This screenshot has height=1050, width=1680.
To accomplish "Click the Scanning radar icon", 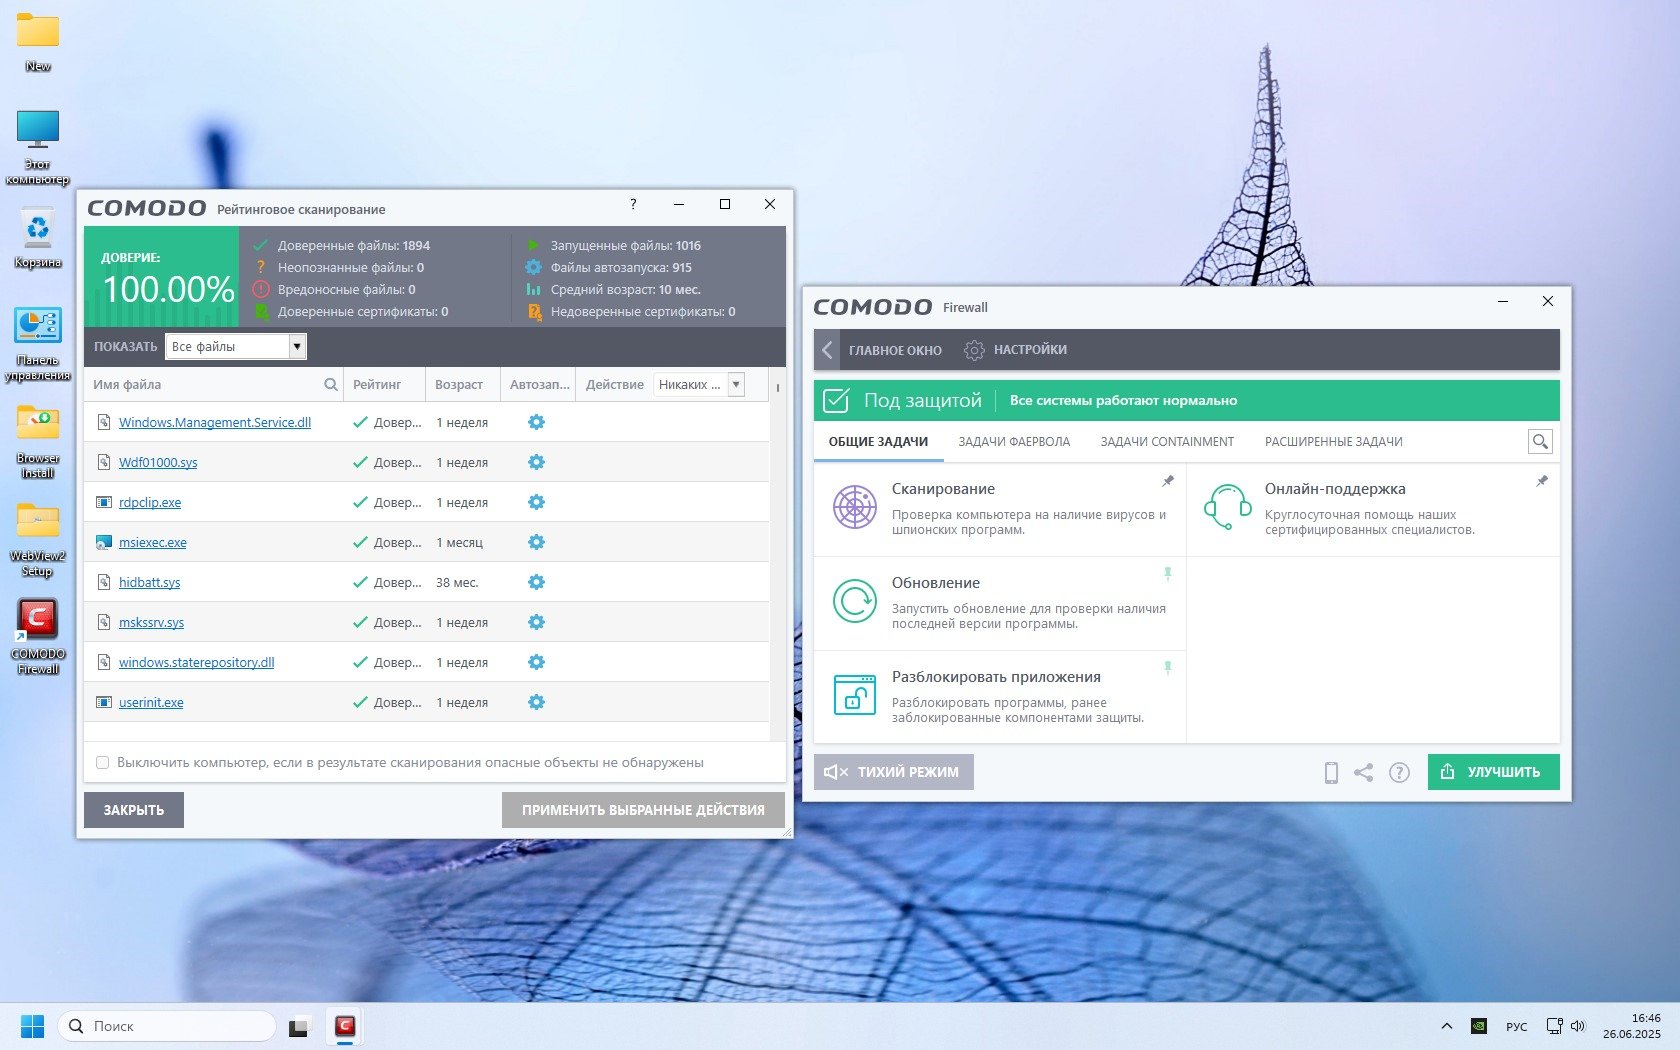I will tap(855, 507).
